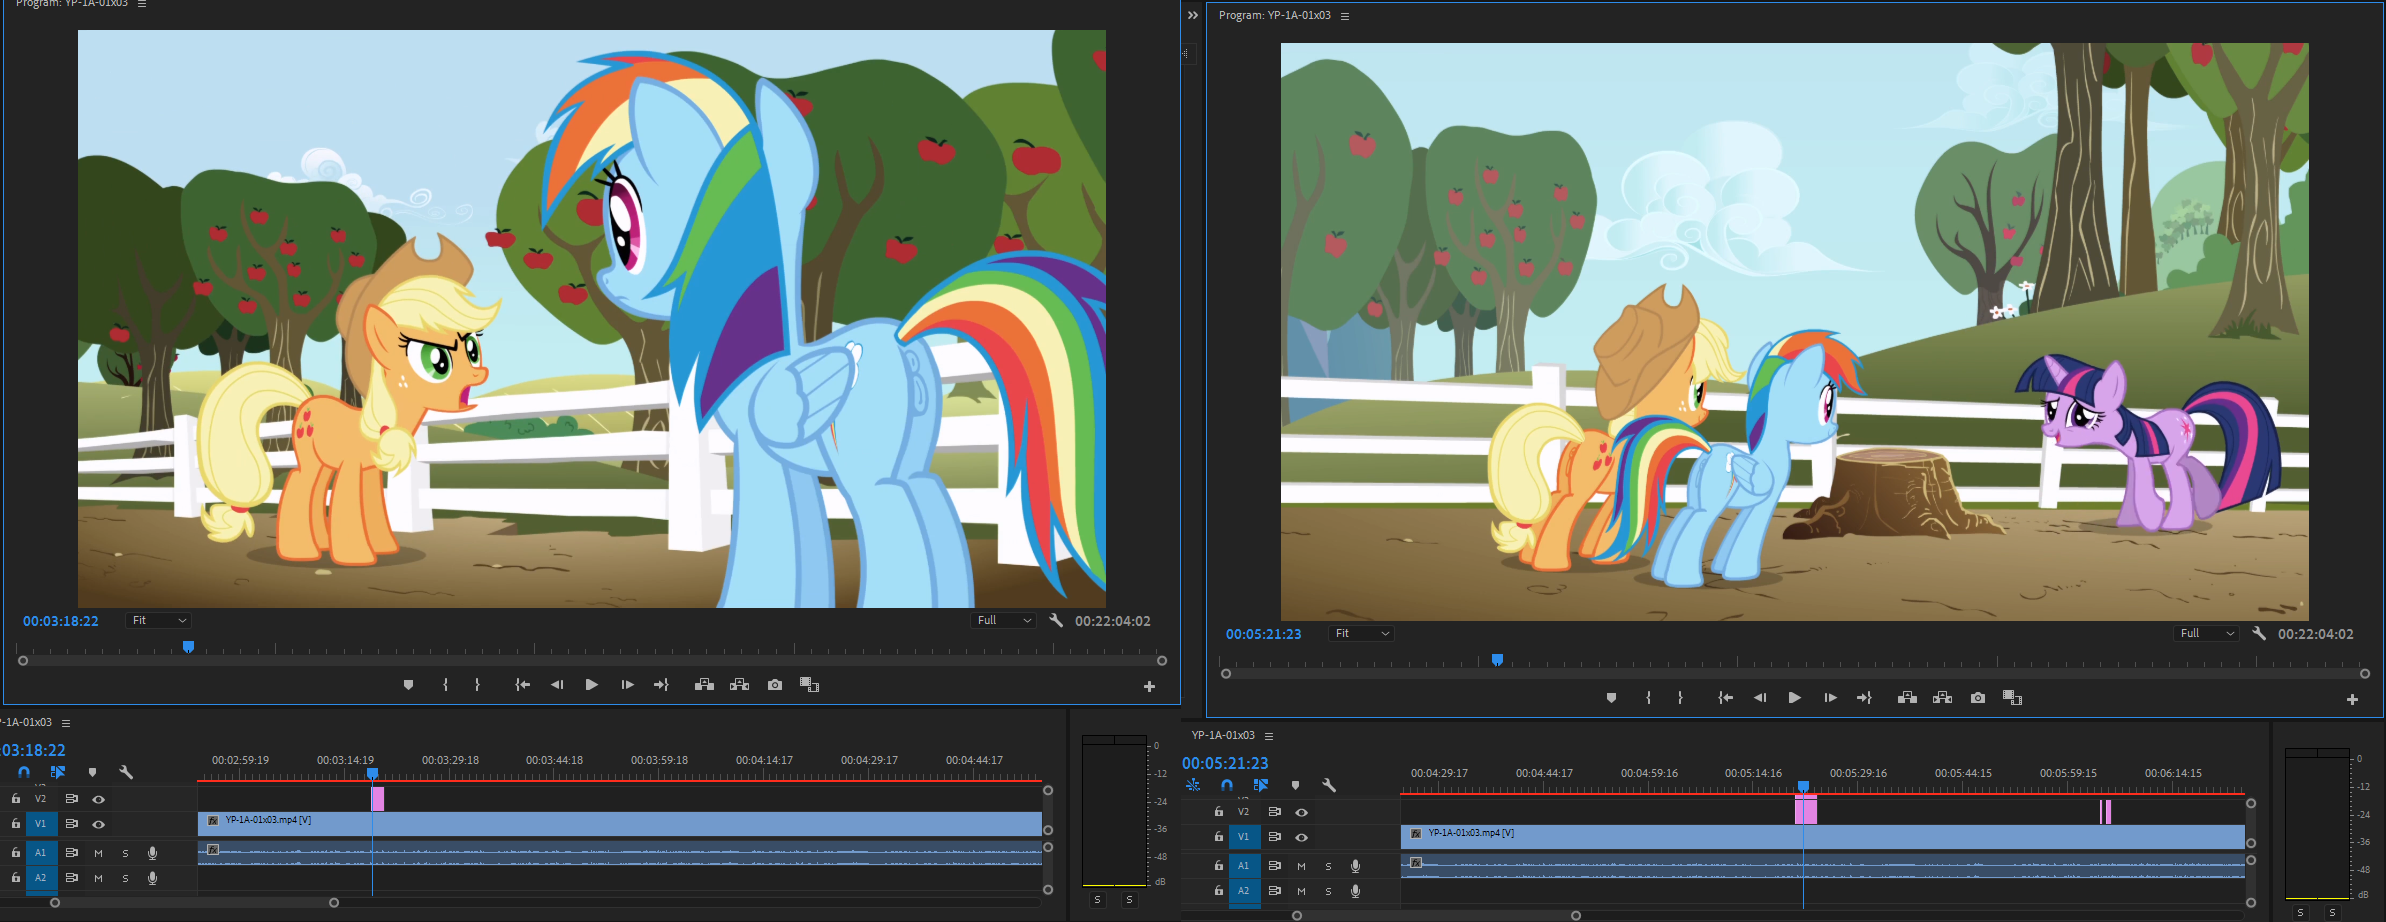This screenshot has height=922, width=2386.
Task: Click the 00:05:21:23 timecode in right monitor
Action: [x=1263, y=634]
